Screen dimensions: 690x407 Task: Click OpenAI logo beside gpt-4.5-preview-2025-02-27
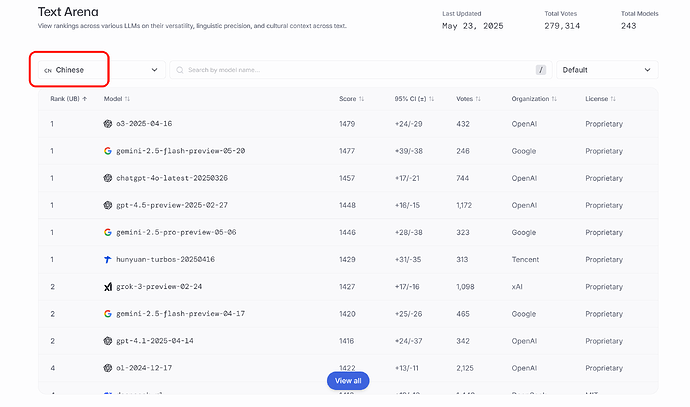108,205
